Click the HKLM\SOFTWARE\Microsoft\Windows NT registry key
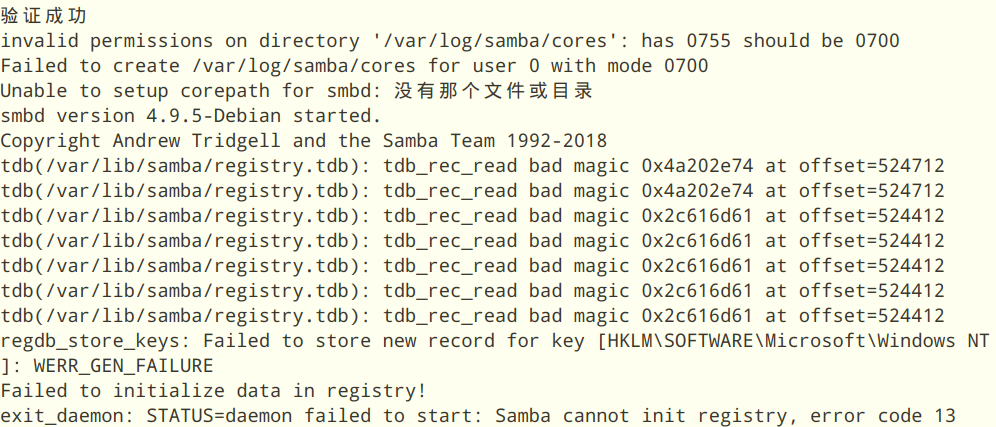Viewport: 996px width, 427px height. (792, 341)
